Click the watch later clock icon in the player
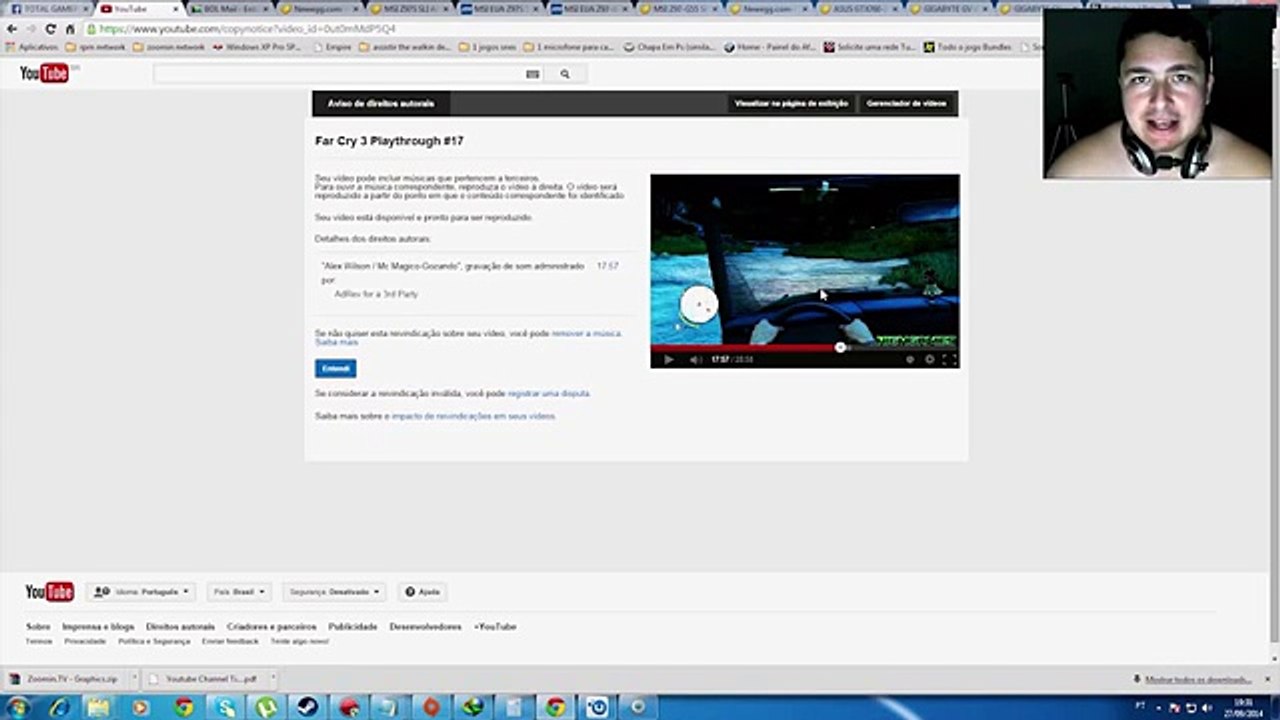 click(x=909, y=359)
